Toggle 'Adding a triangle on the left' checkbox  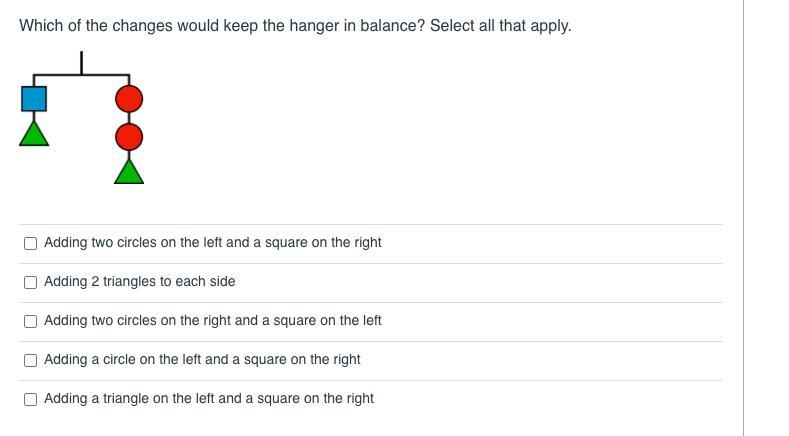click(30, 399)
